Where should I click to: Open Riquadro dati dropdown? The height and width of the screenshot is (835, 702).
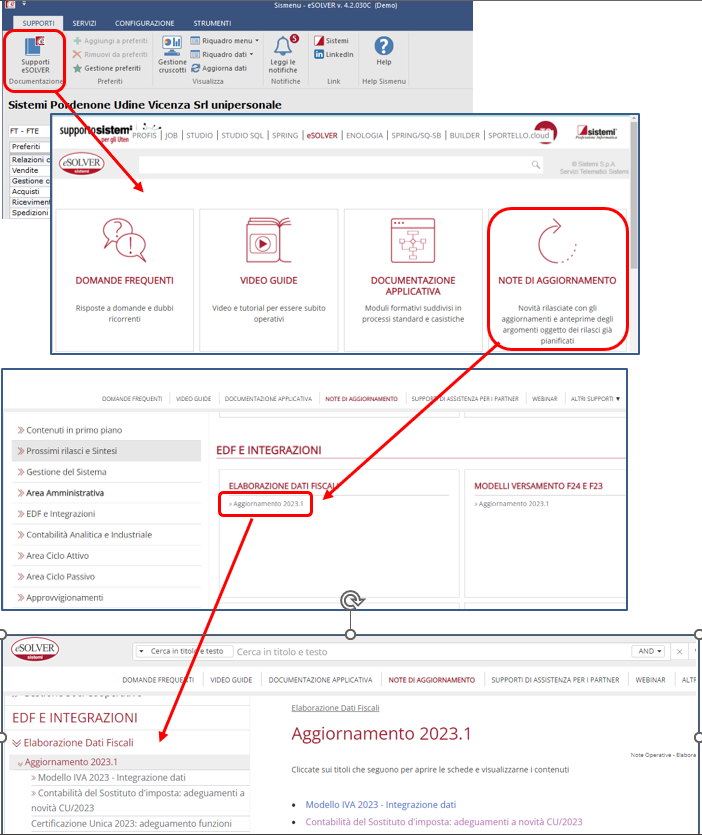pyautogui.click(x=222, y=55)
